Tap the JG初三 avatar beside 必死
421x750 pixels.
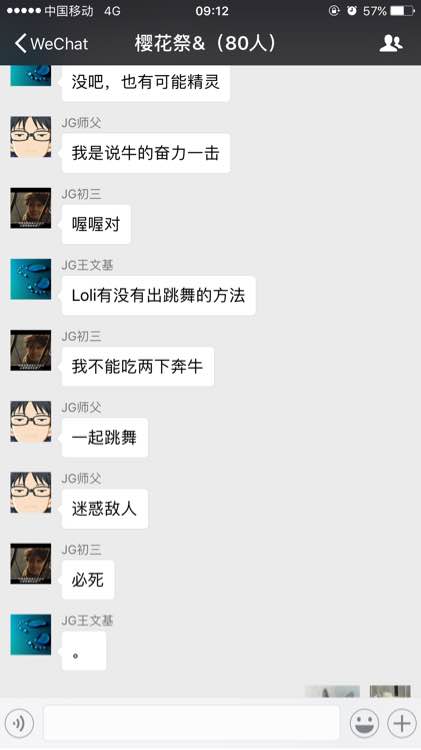[31, 563]
